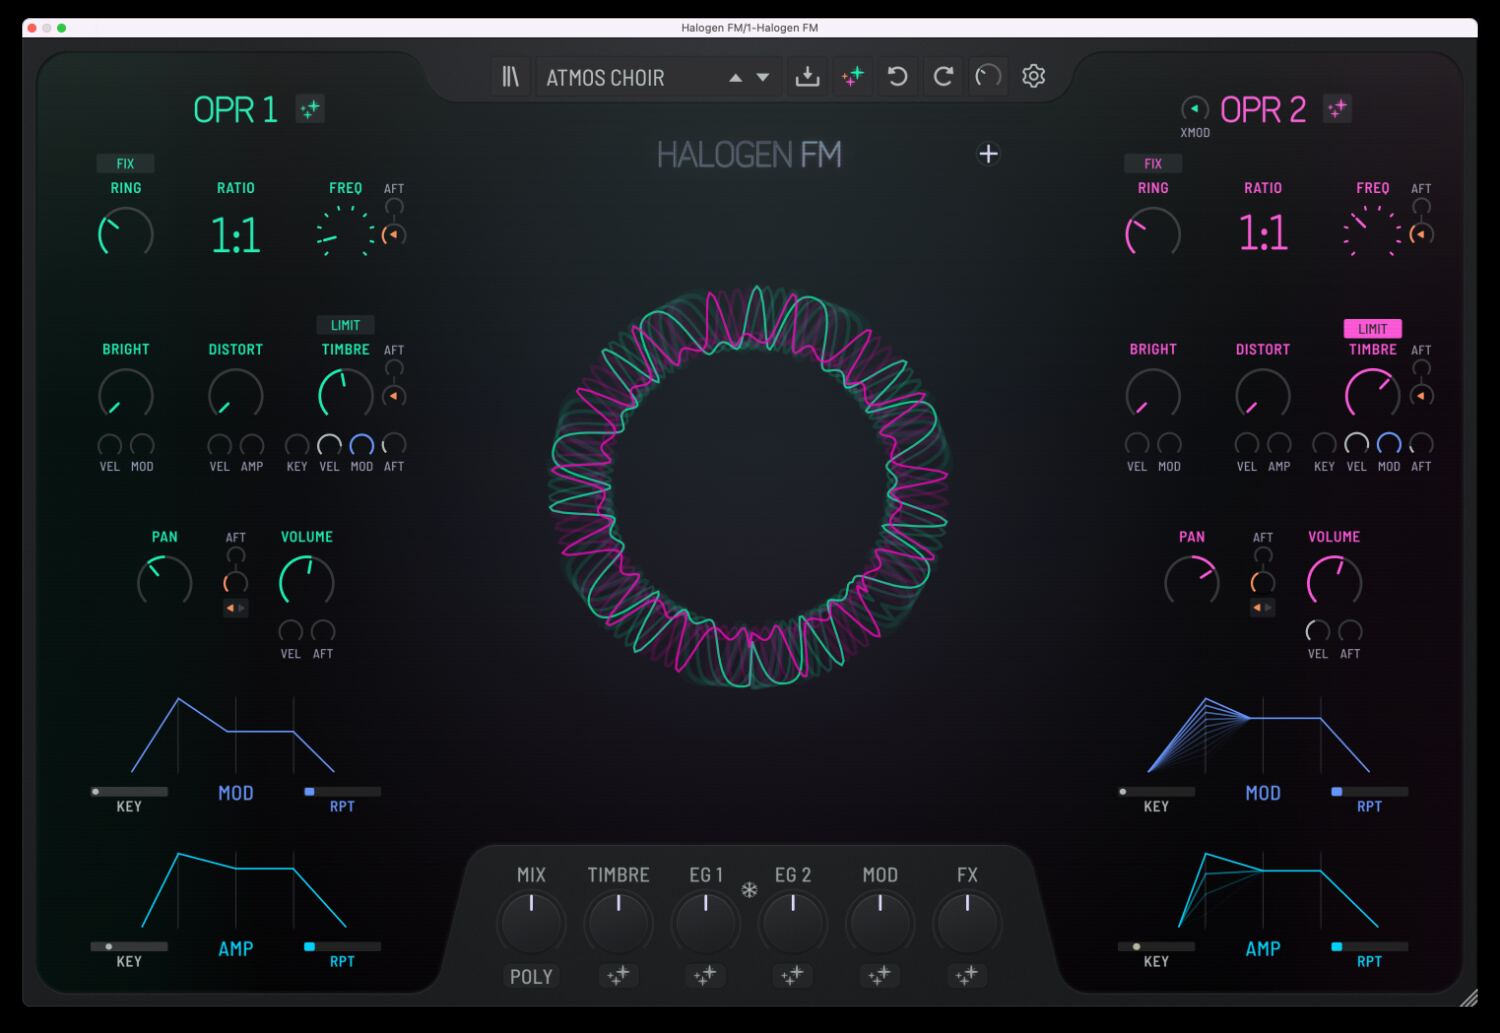Load the next preset with the down arrow
The width and height of the screenshot is (1500, 1033).
point(761,76)
